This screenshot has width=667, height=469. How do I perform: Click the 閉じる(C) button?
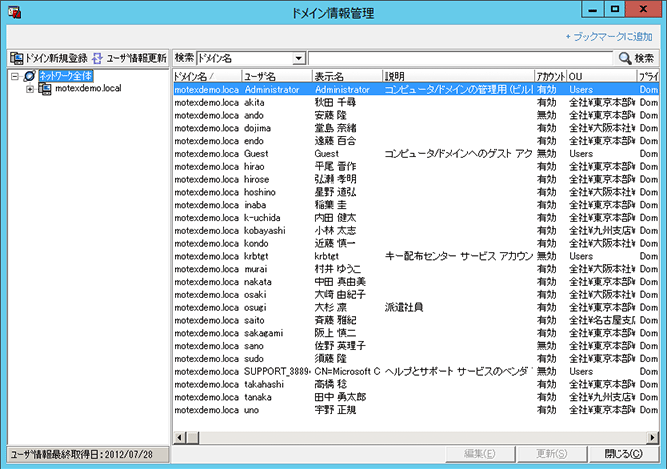(x=623, y=454)
